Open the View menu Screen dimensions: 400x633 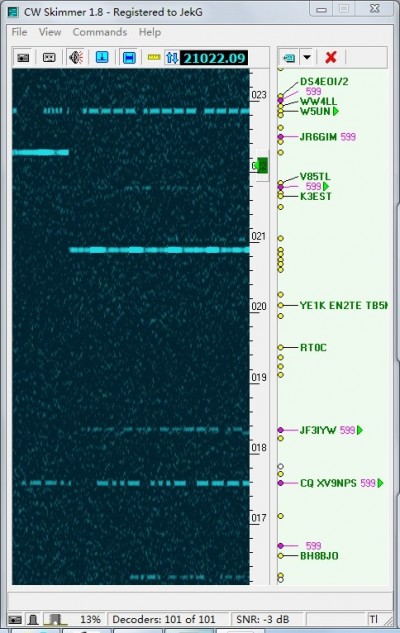point(50,32)
